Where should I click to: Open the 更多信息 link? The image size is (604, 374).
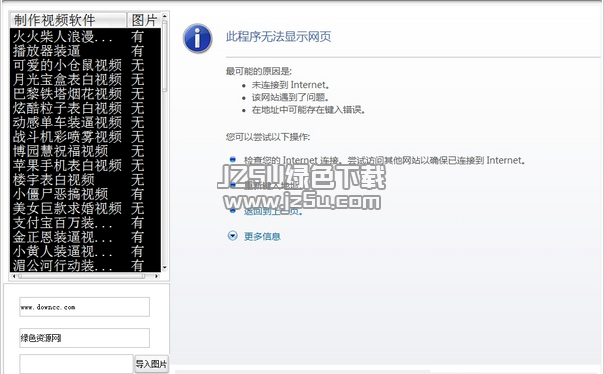pos(262,236)
